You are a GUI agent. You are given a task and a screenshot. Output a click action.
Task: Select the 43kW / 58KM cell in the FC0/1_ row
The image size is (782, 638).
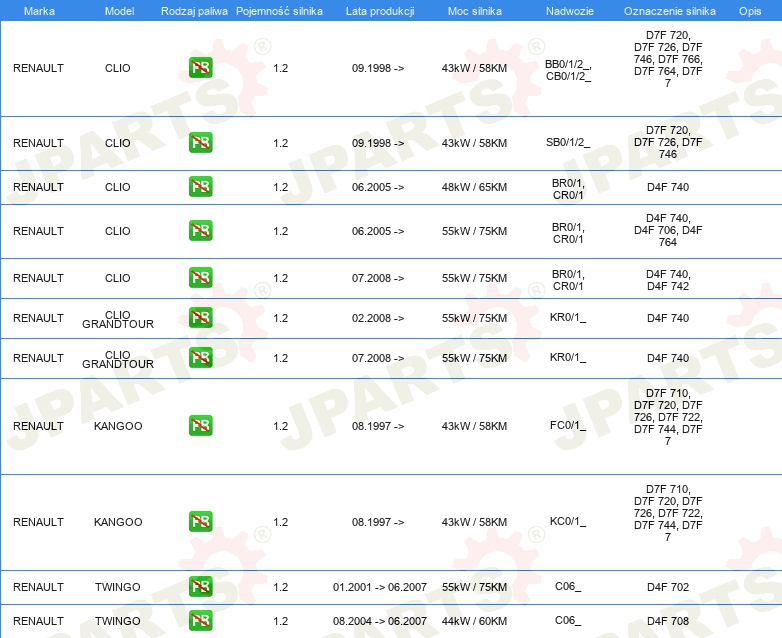point(474,426)
